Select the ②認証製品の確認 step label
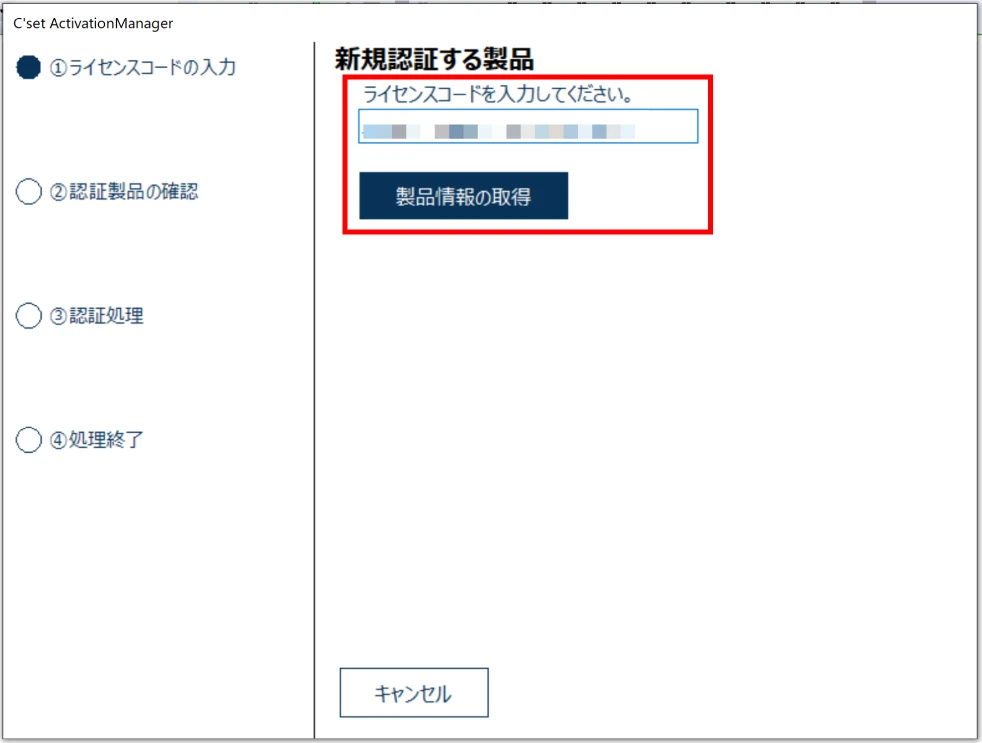The width and height of the screenshot is (982, 743). pos(124,192)
